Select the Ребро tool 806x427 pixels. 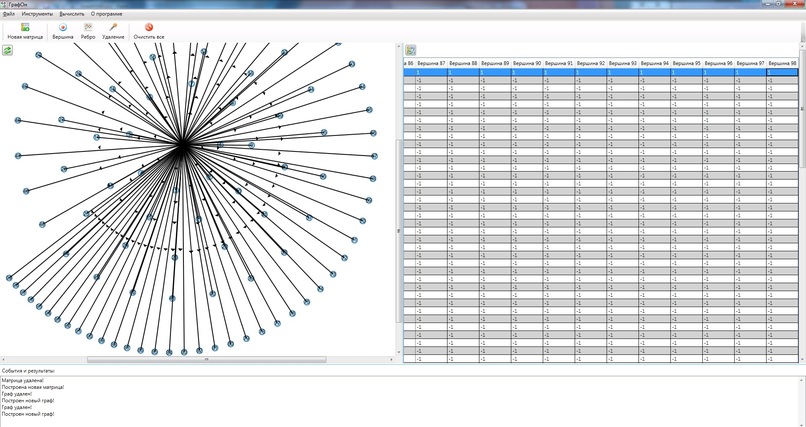point(88,31)
